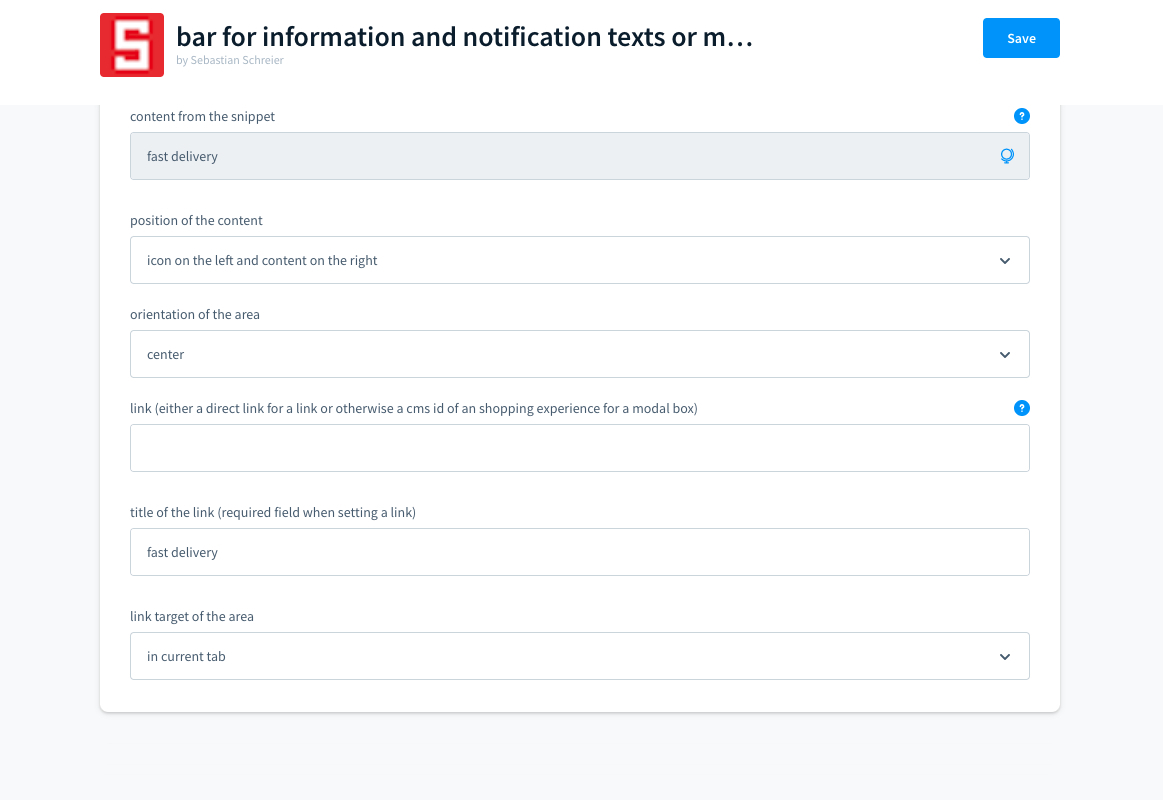Viewport: 1163px width, 800px height.
Task: Click the red S plugin logo
Action: [x=132, y=45]
